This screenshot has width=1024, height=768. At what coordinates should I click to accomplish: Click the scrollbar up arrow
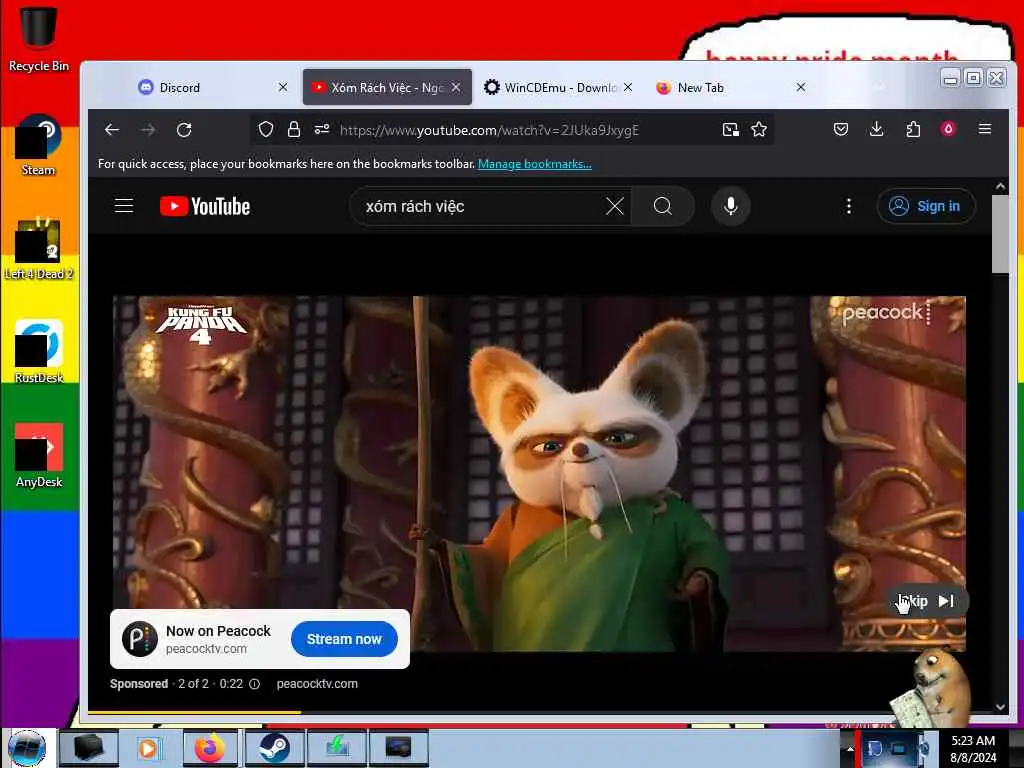click(x=1000, y=186)
